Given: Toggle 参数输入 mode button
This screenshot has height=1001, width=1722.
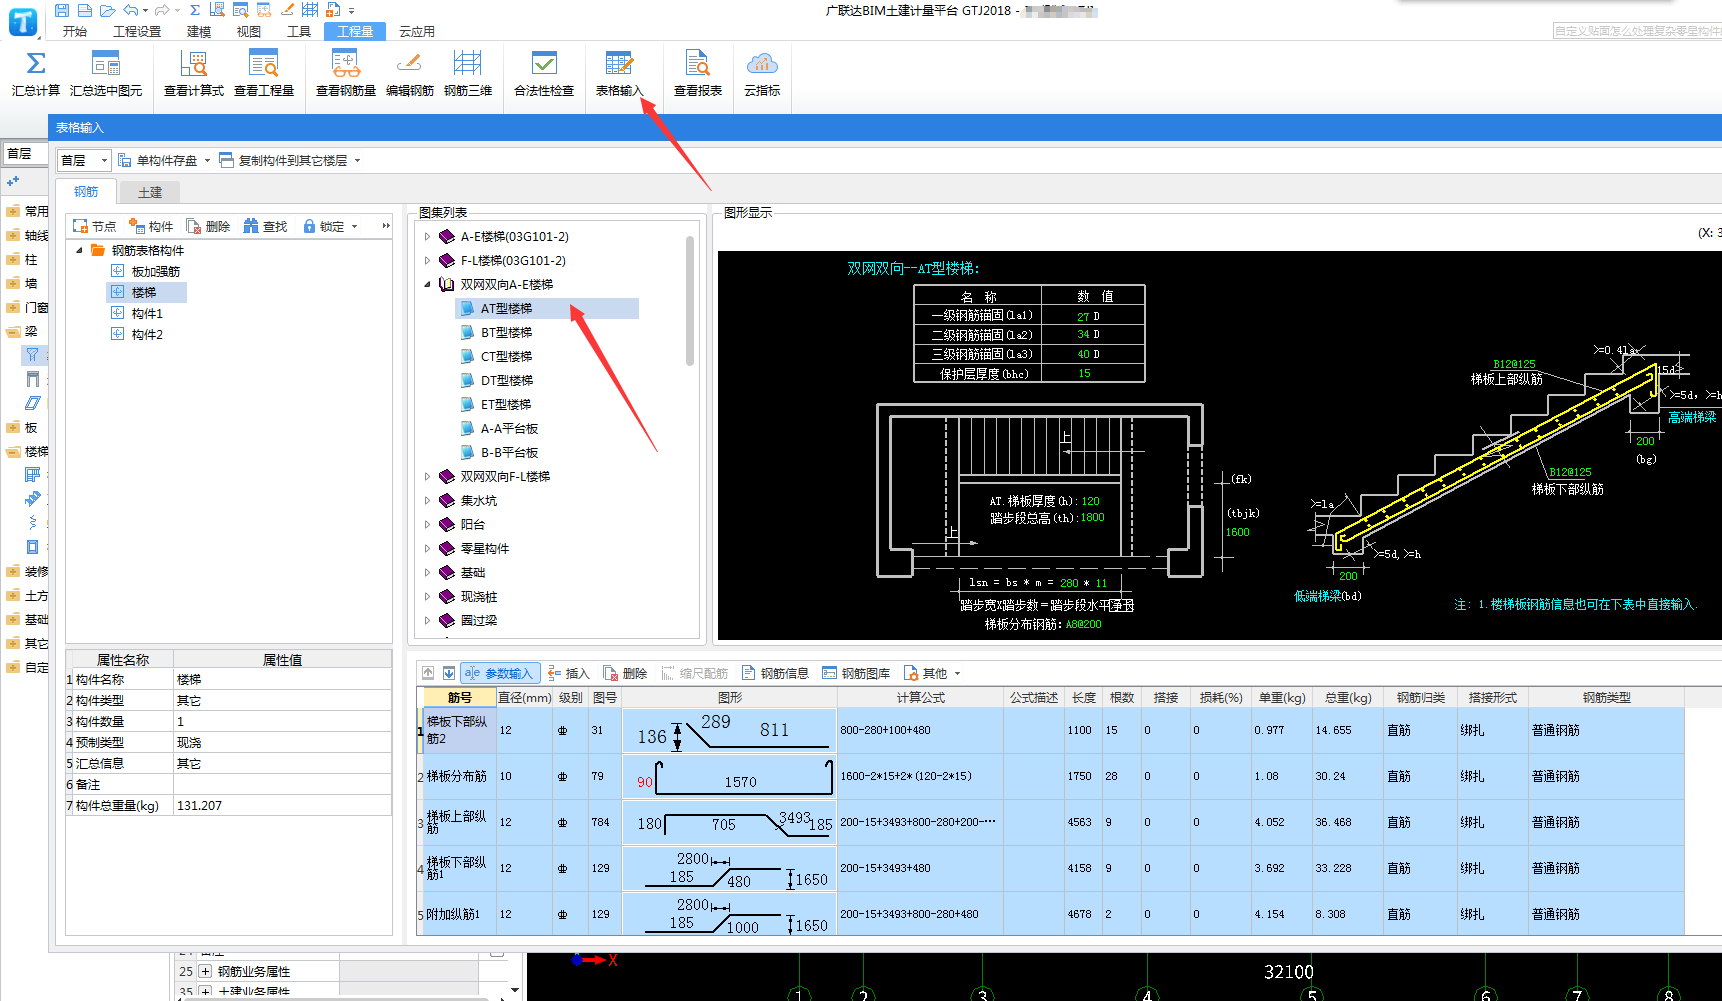Looking at the screenshot, I should [500, 673].
